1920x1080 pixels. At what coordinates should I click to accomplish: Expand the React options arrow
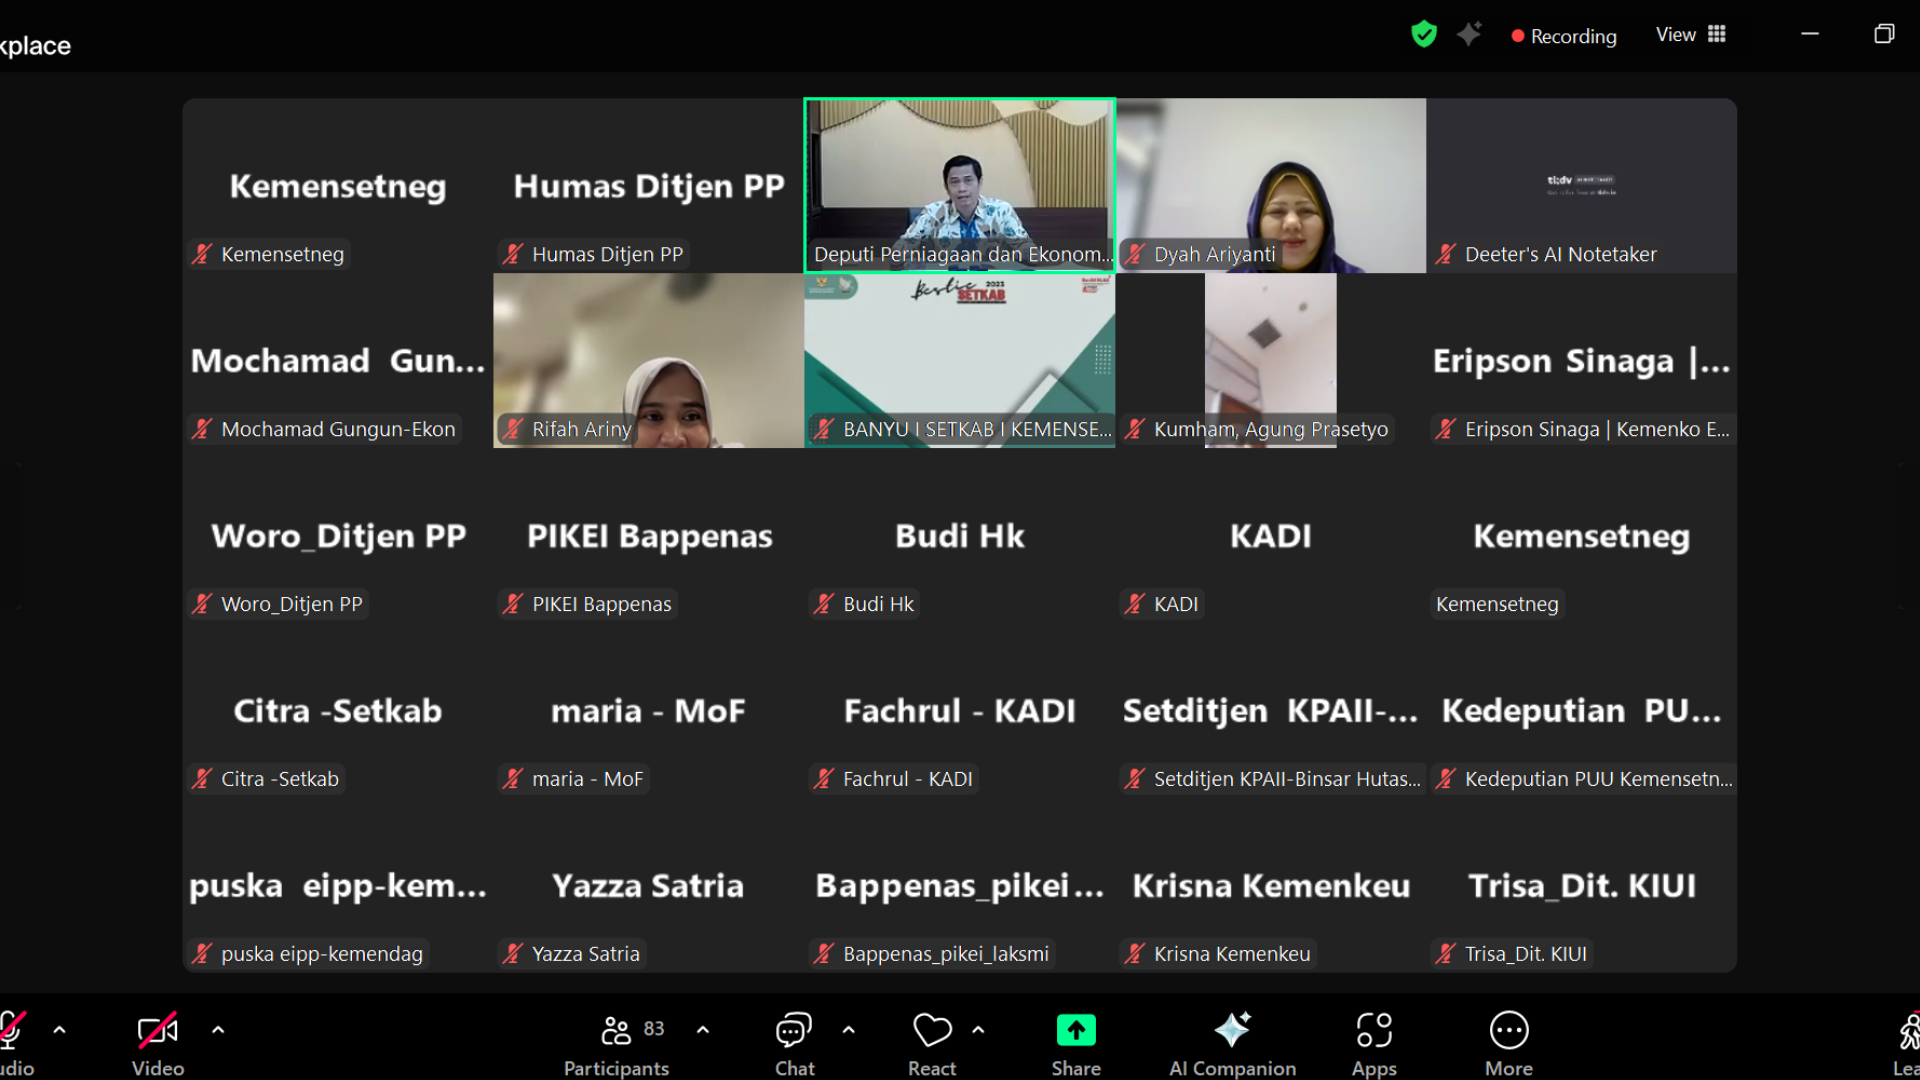tap(978, 1029)
